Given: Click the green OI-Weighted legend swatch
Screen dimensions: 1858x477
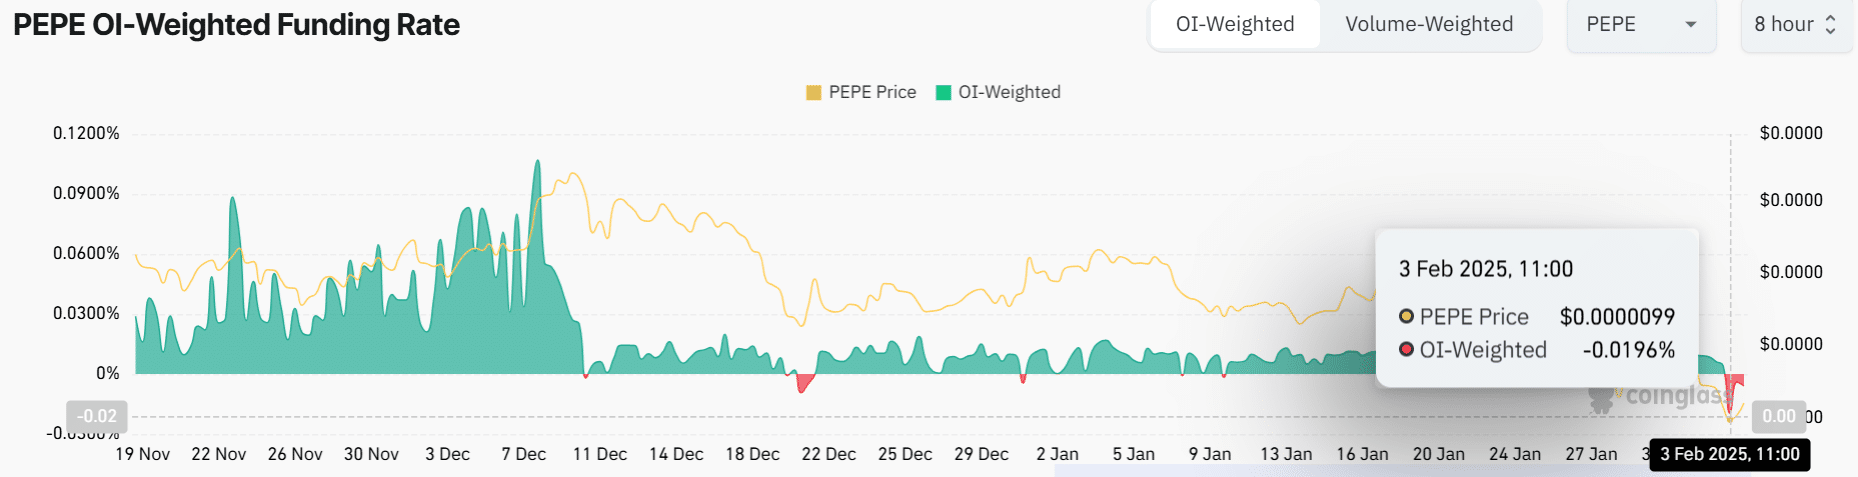Looking at the screenshot, I should coord(943,93).
